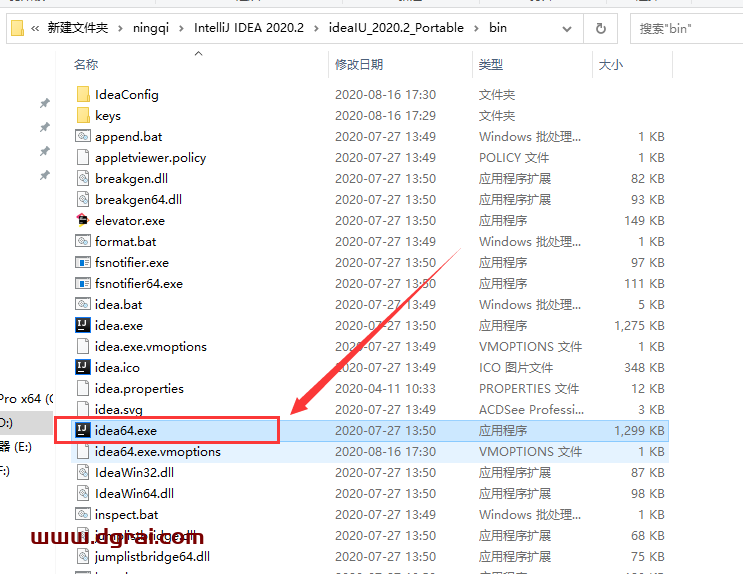743x574 pixels.
Task: Click the idea.properties file icon
Action: (83, 388)
